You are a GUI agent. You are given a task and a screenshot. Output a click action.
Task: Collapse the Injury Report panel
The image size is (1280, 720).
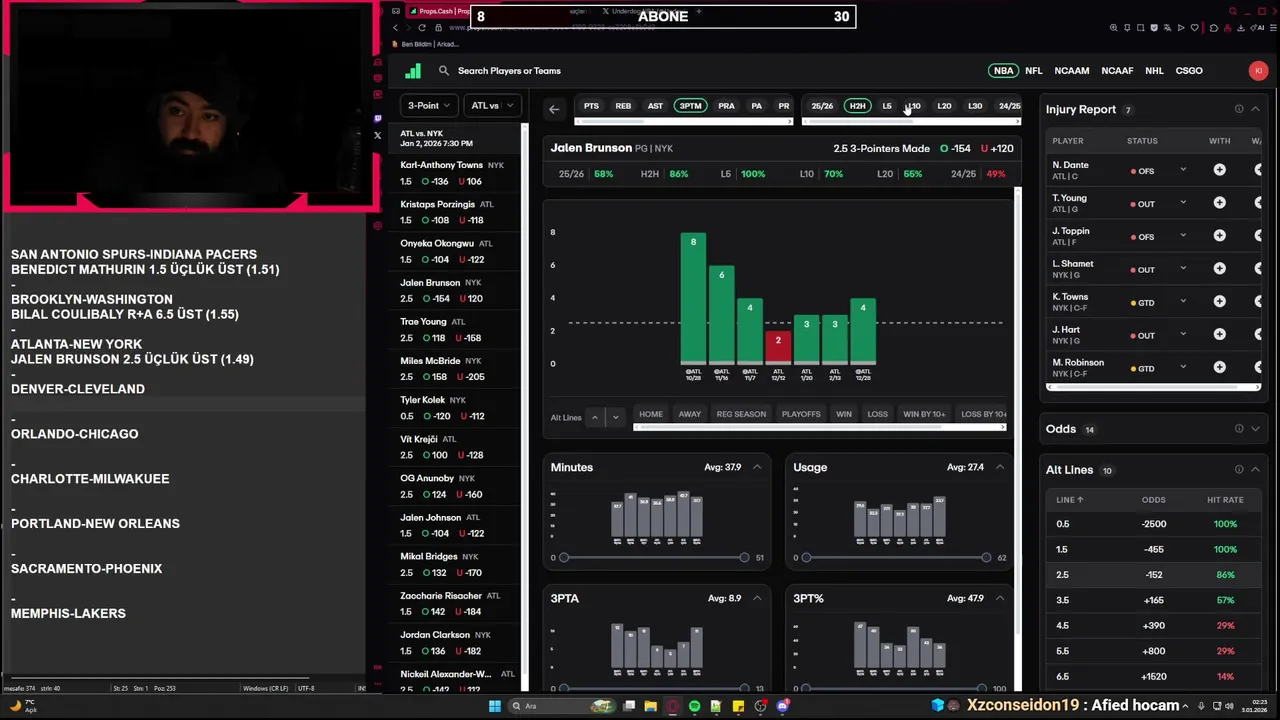pyautogui.click(x=1255, y=109)
